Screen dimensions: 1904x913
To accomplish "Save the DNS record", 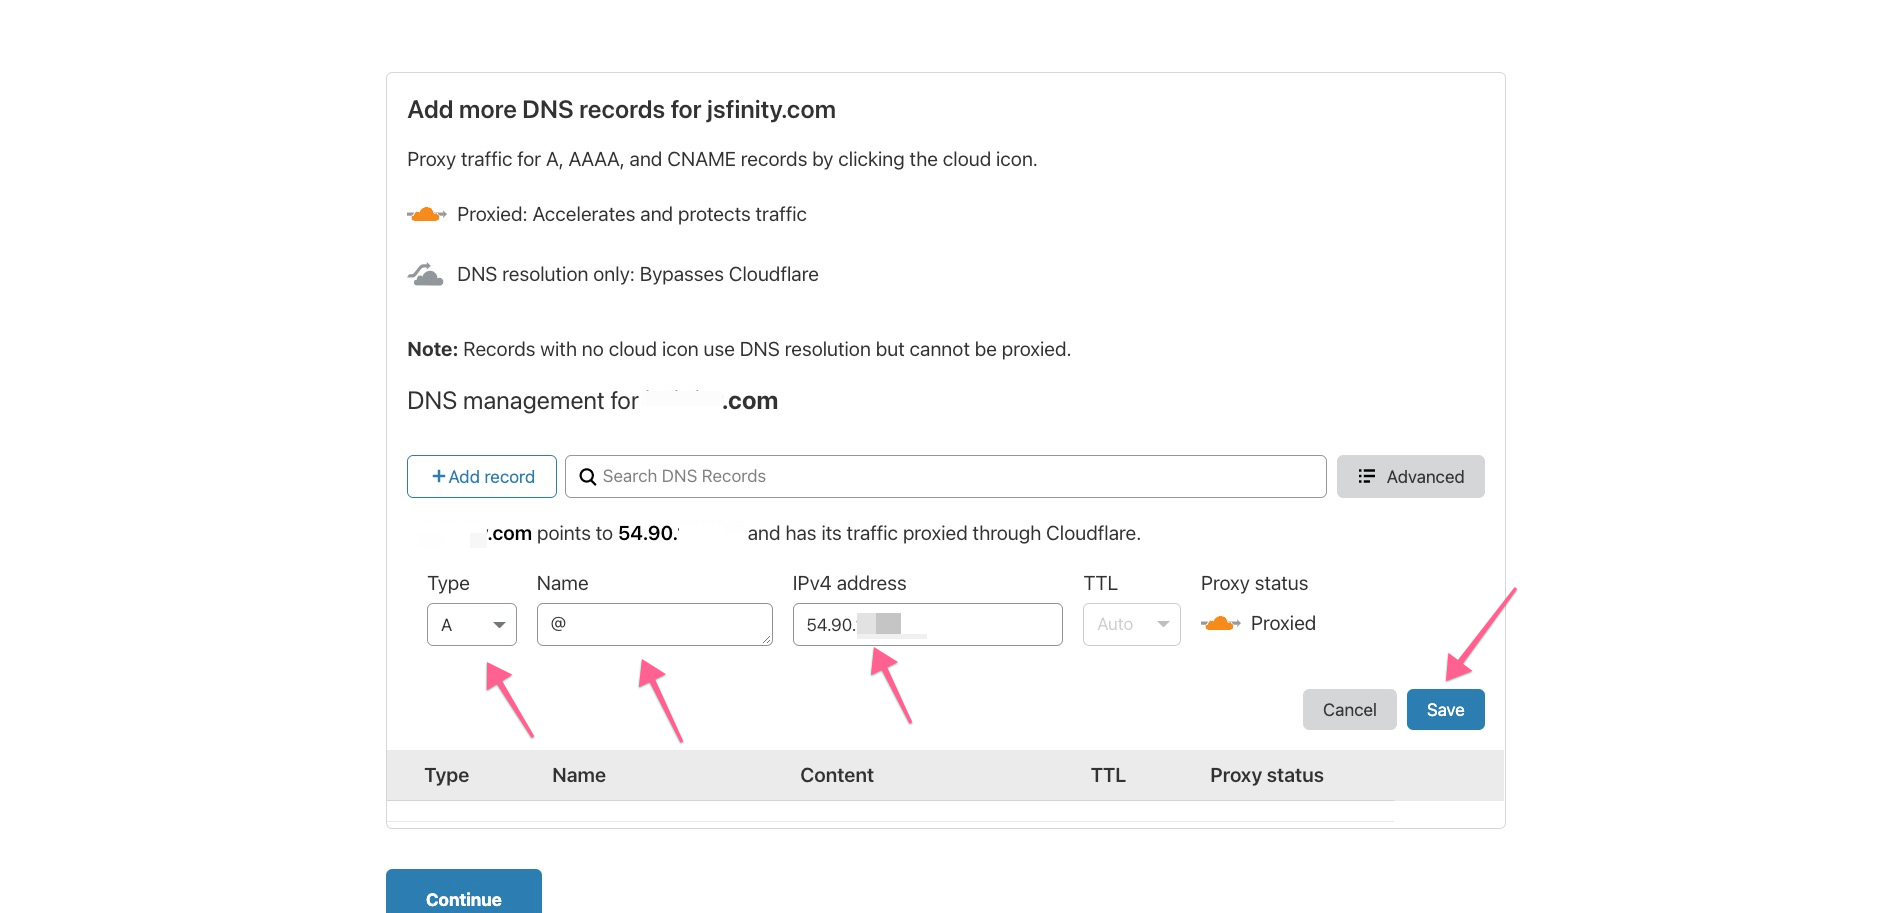I will pyautogui.click(x=1445, y=710).
